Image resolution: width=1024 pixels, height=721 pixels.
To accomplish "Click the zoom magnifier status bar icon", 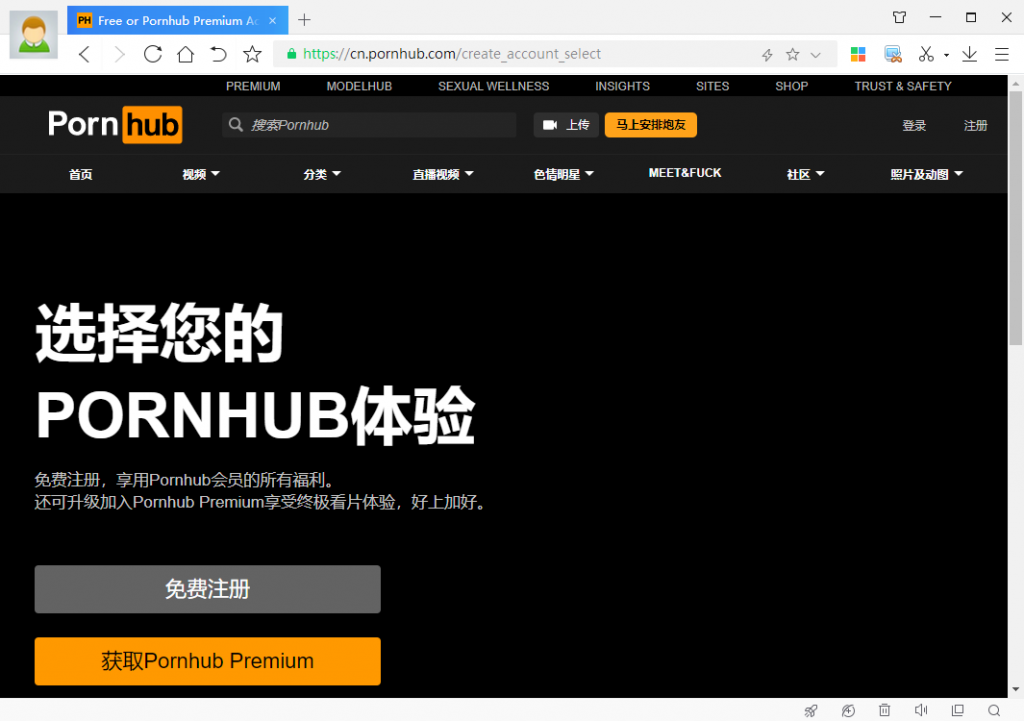I will [x=994, y=711].
